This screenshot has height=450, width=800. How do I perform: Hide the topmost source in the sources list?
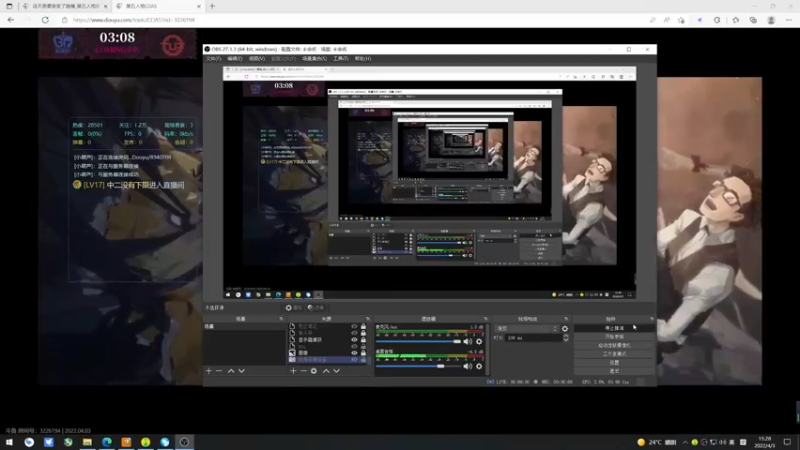(354, 327)
